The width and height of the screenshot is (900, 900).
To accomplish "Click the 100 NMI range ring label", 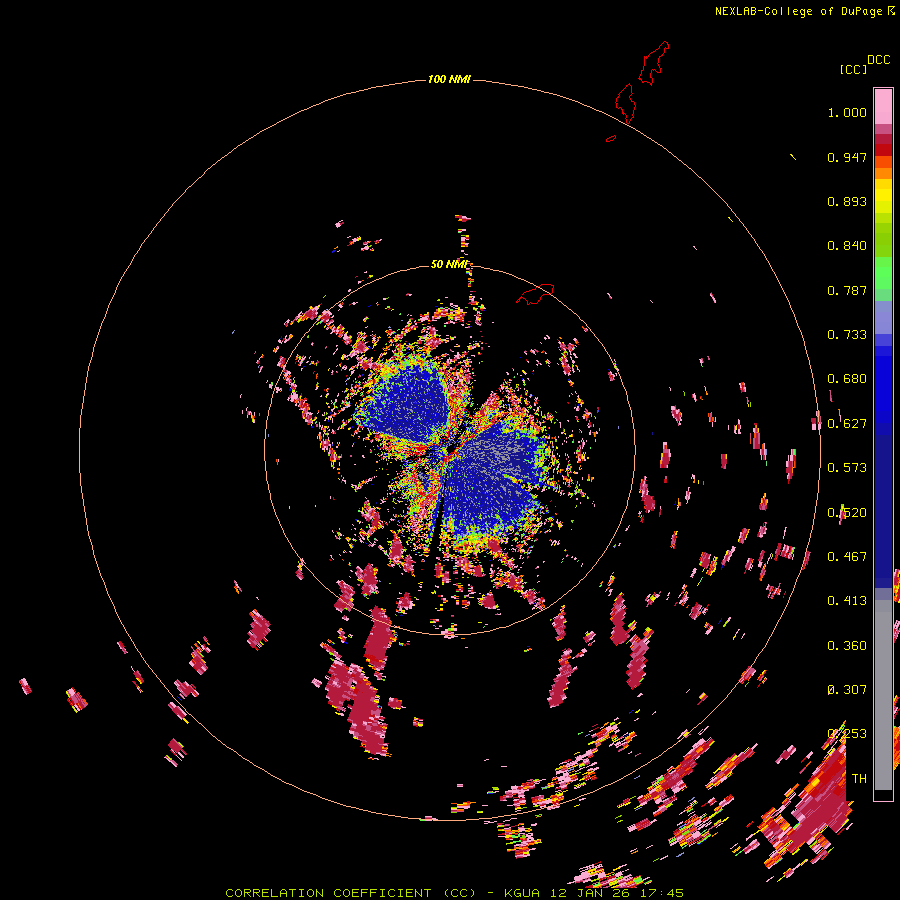I will point(449,79).
